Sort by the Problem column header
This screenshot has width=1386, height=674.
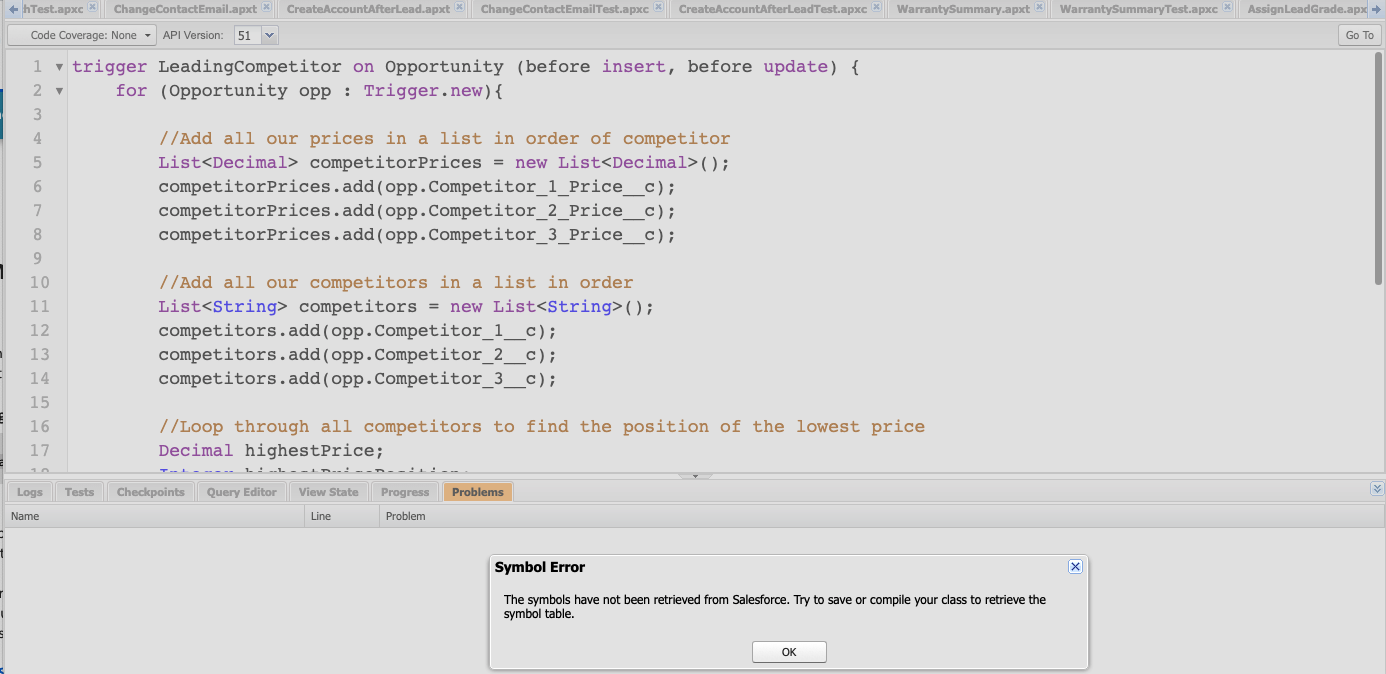880,516
